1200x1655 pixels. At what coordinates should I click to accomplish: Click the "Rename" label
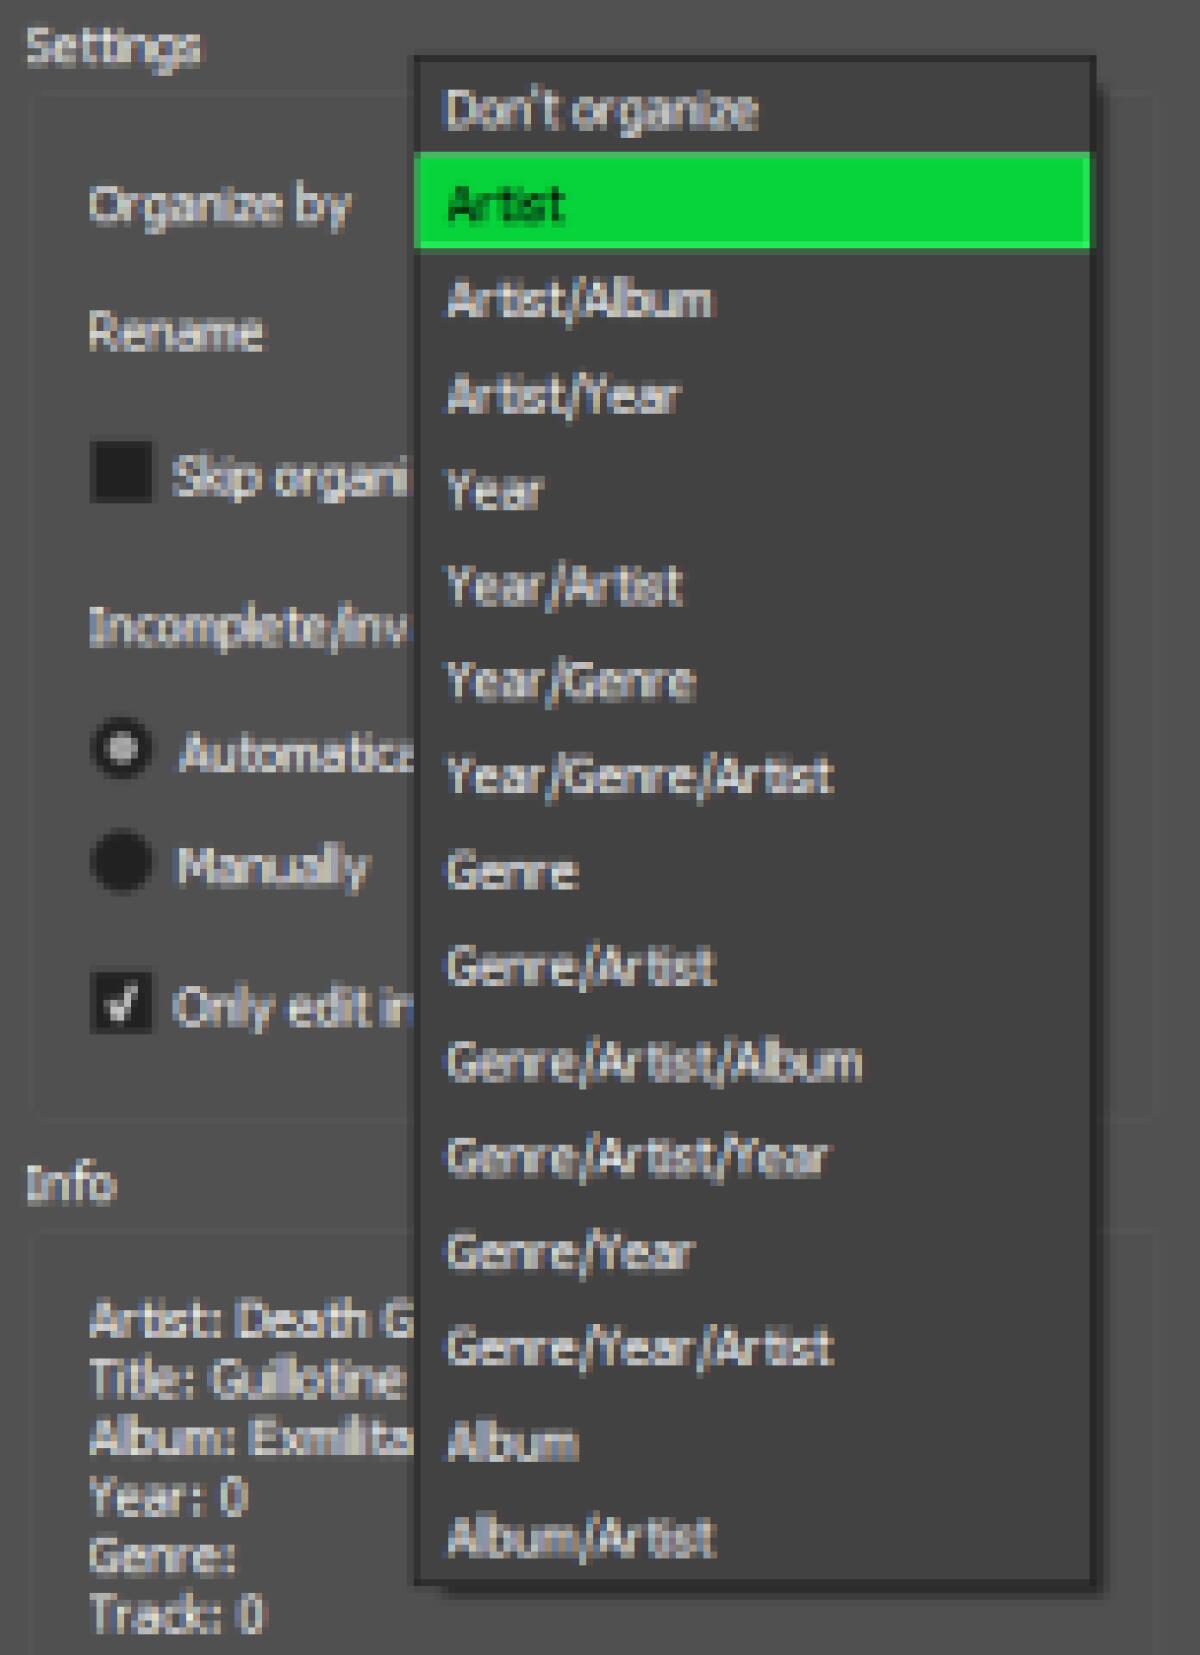(175, 333)
